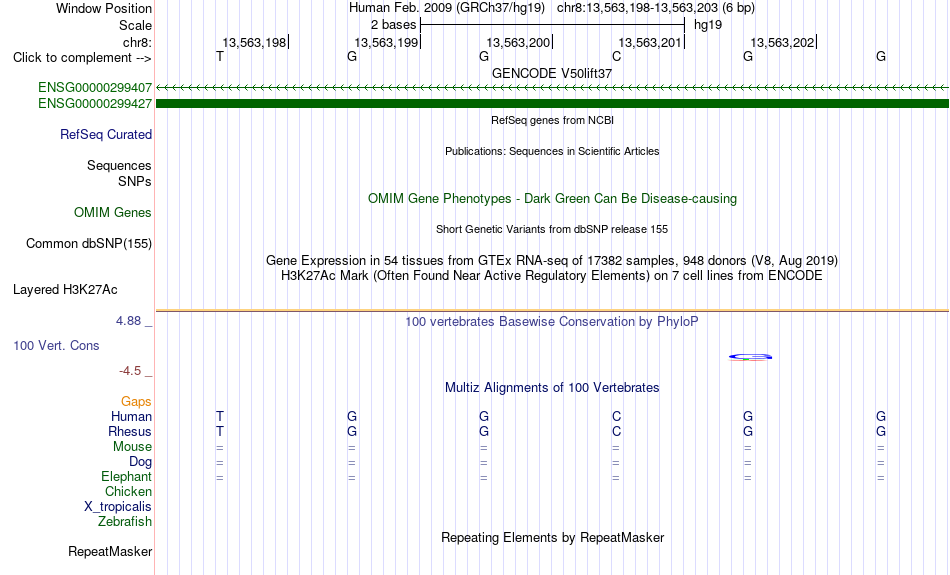Click the -4.5 PhyloP lower limit value
The height and width of the screenshot is (575, 950).
click(130, 371)
